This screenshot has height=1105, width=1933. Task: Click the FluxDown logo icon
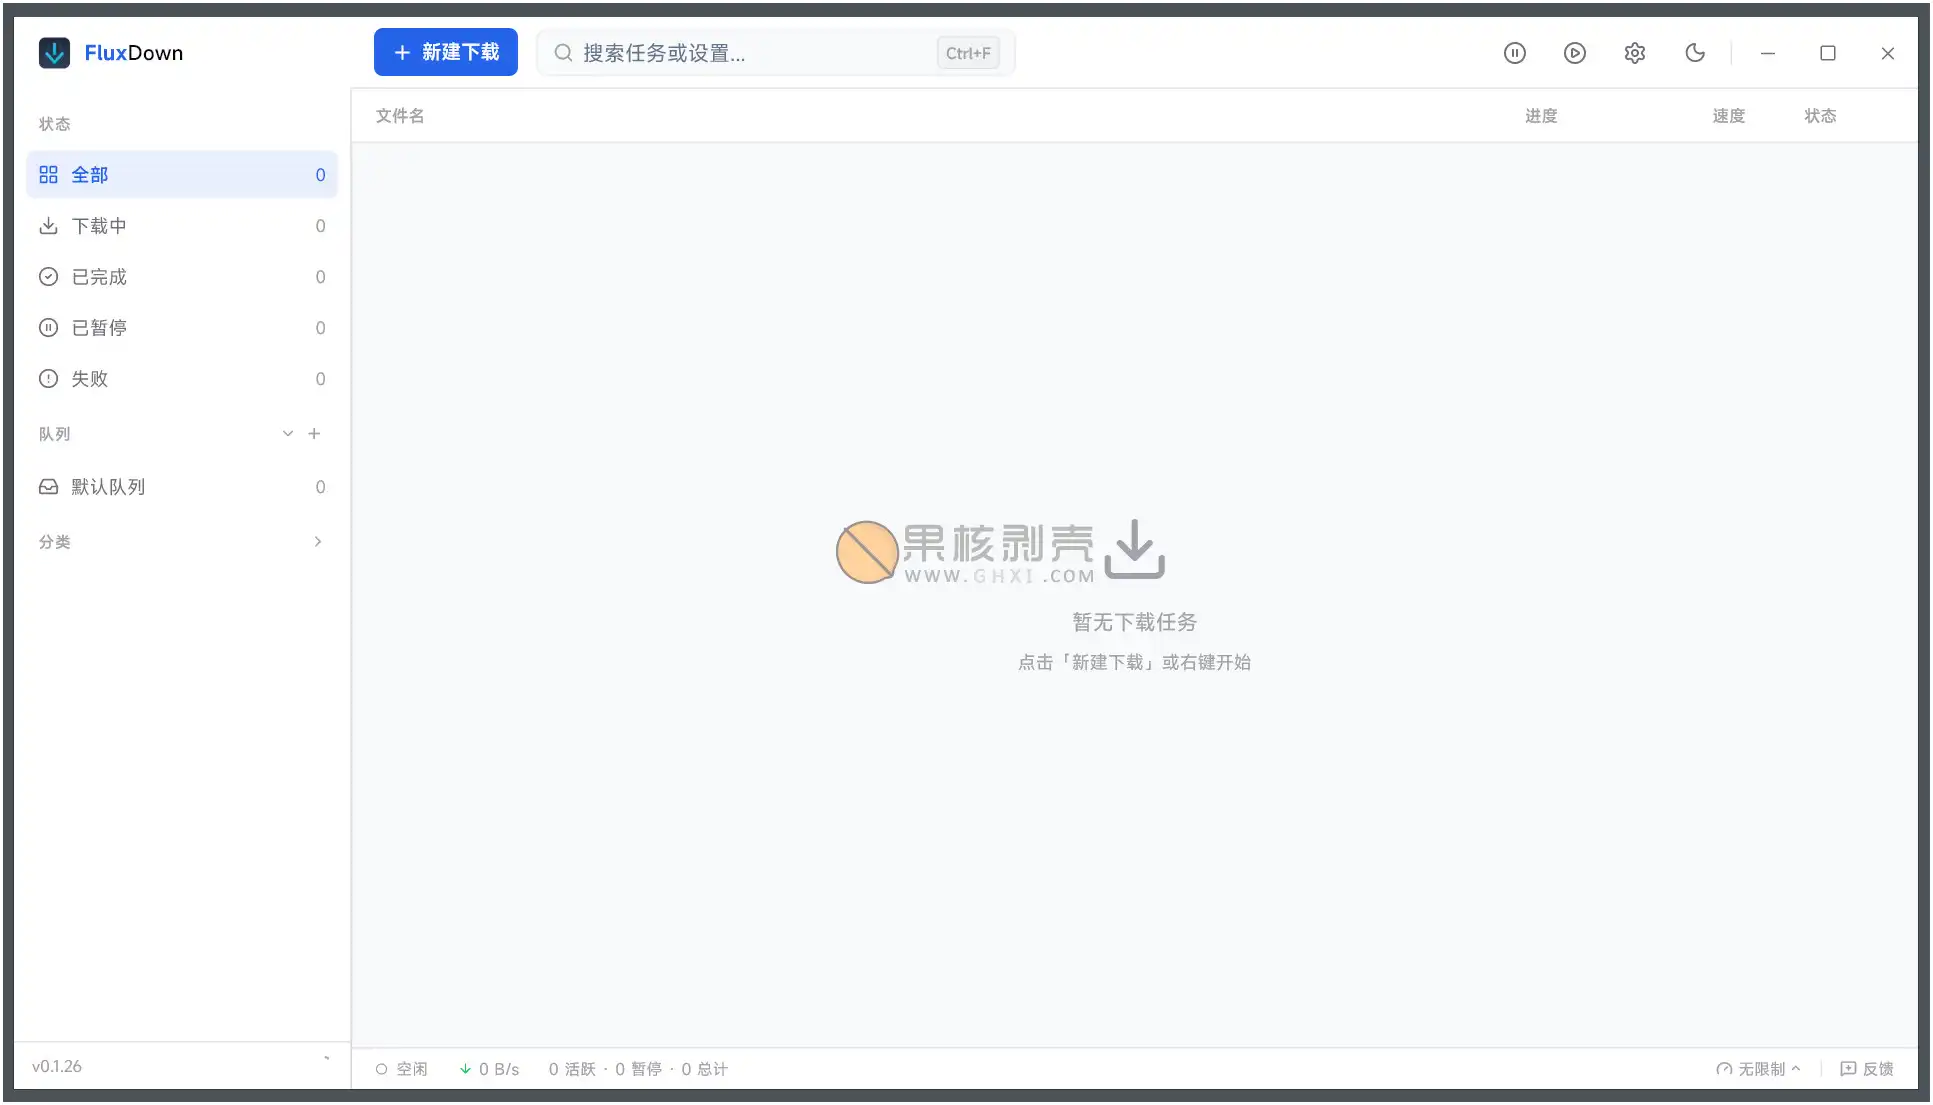(54, 53)
